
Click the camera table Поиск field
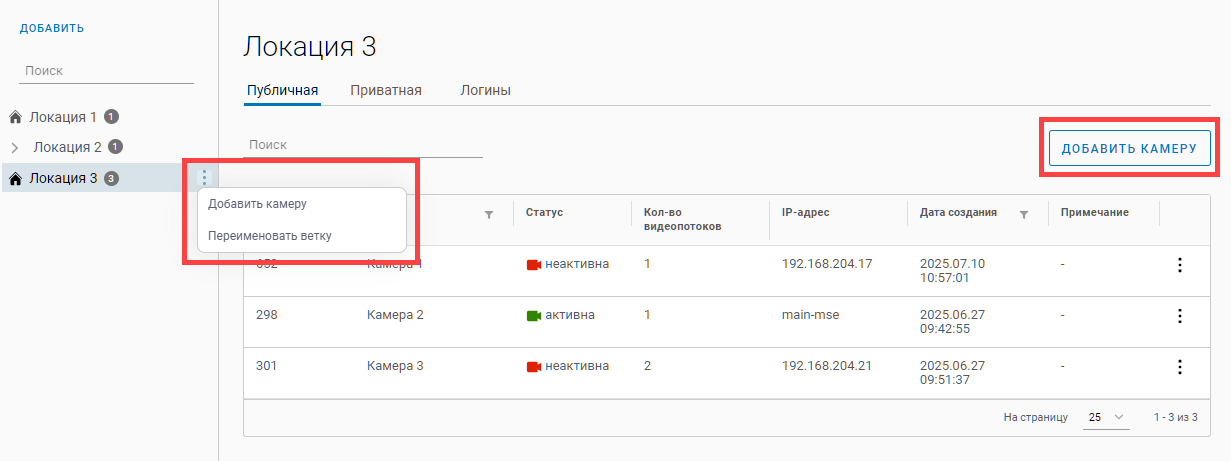click(x=362, y=145)
